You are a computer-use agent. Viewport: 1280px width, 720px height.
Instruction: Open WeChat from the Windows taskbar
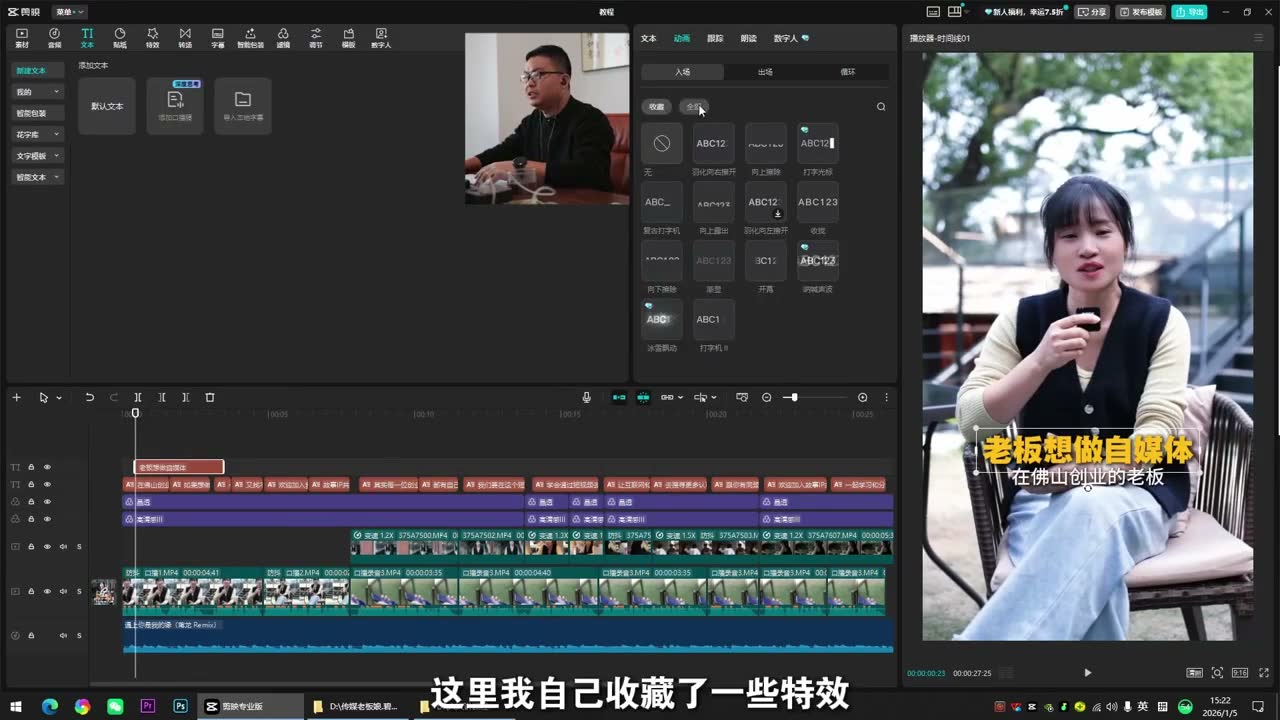pyautogui.click(x=115, y=706)
